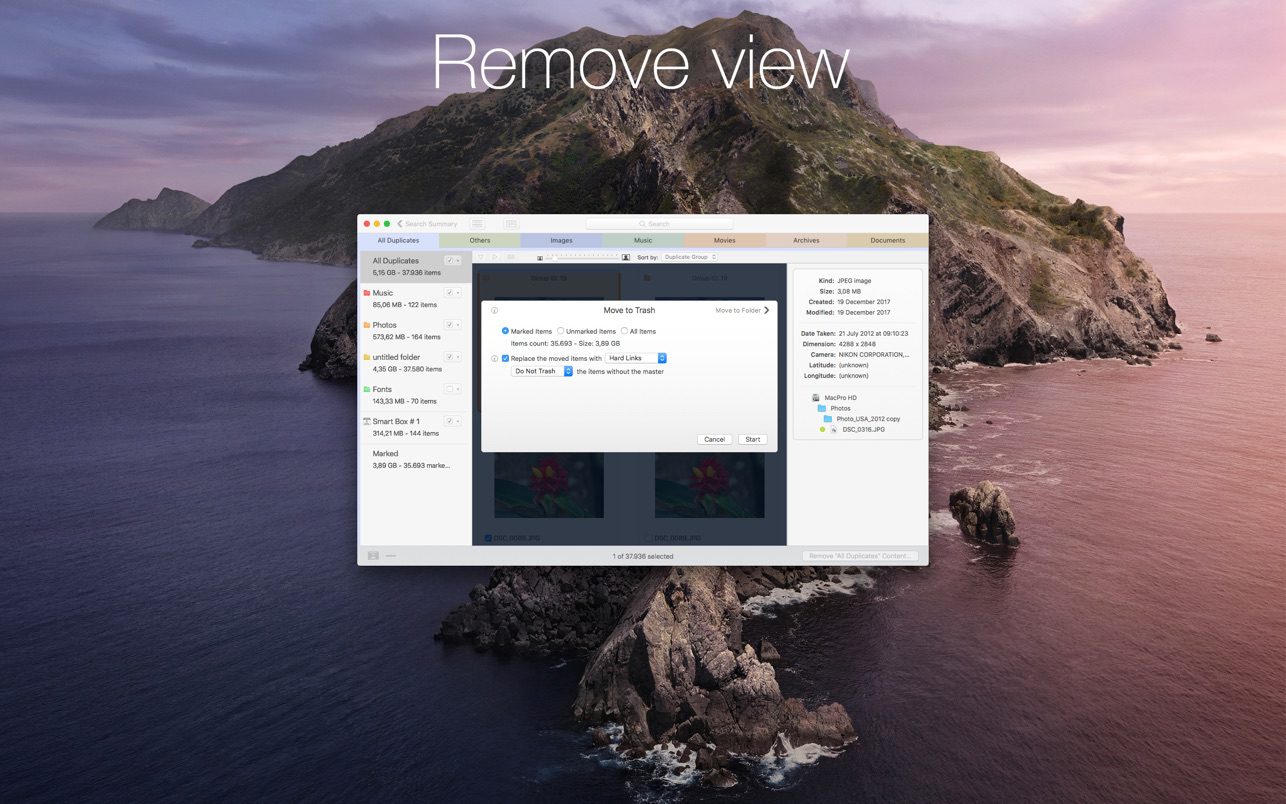Click the info icon beside Move to Trash title
This screenshot has width=1286, height=804.
(494, 311)
